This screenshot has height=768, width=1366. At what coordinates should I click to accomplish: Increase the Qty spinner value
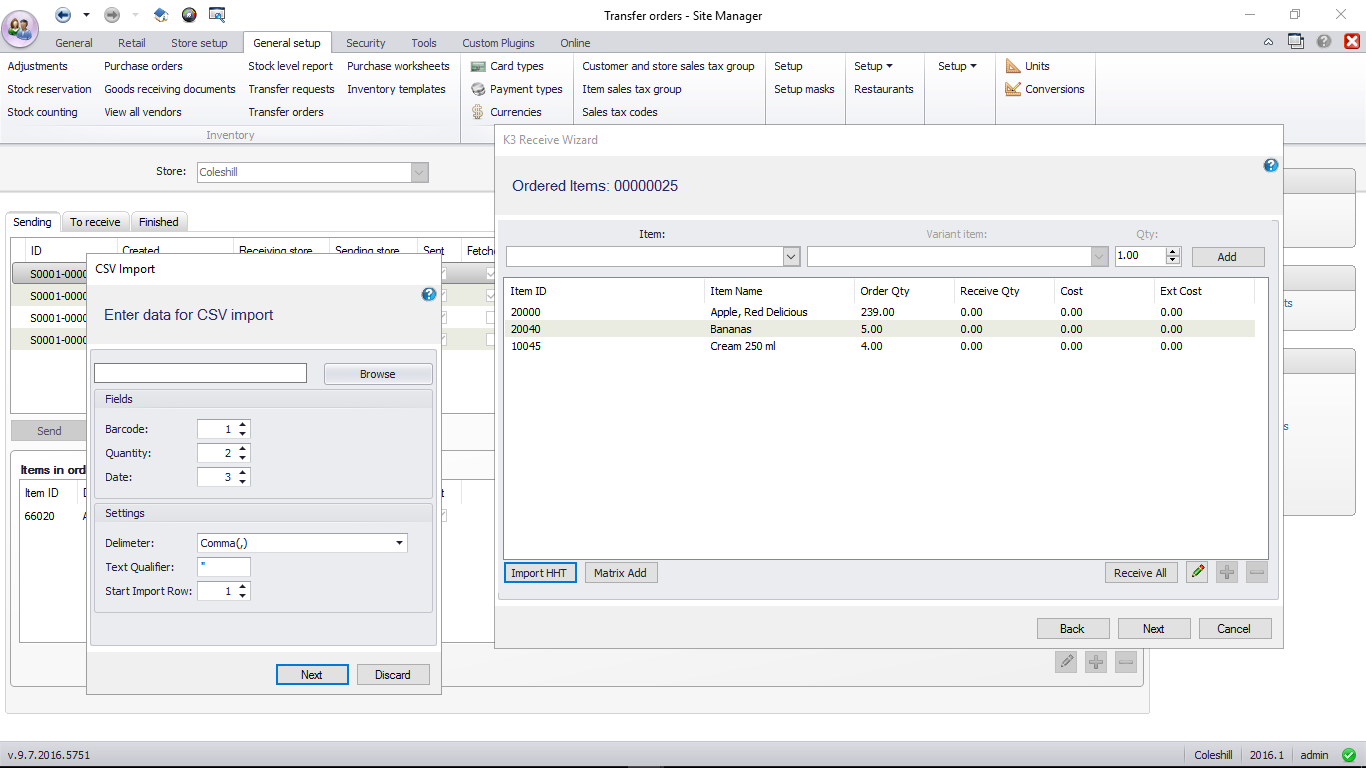coord(1173,252)
